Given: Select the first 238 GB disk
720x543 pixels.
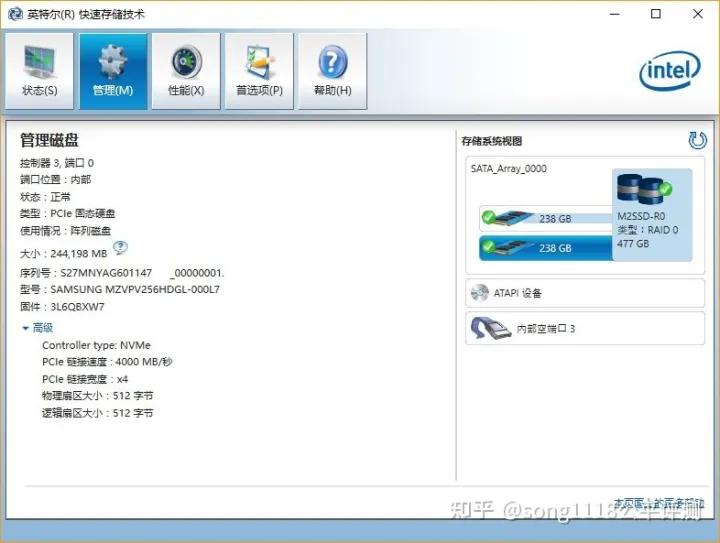Looking at the screenshot, I should click(x=546, y=218).
